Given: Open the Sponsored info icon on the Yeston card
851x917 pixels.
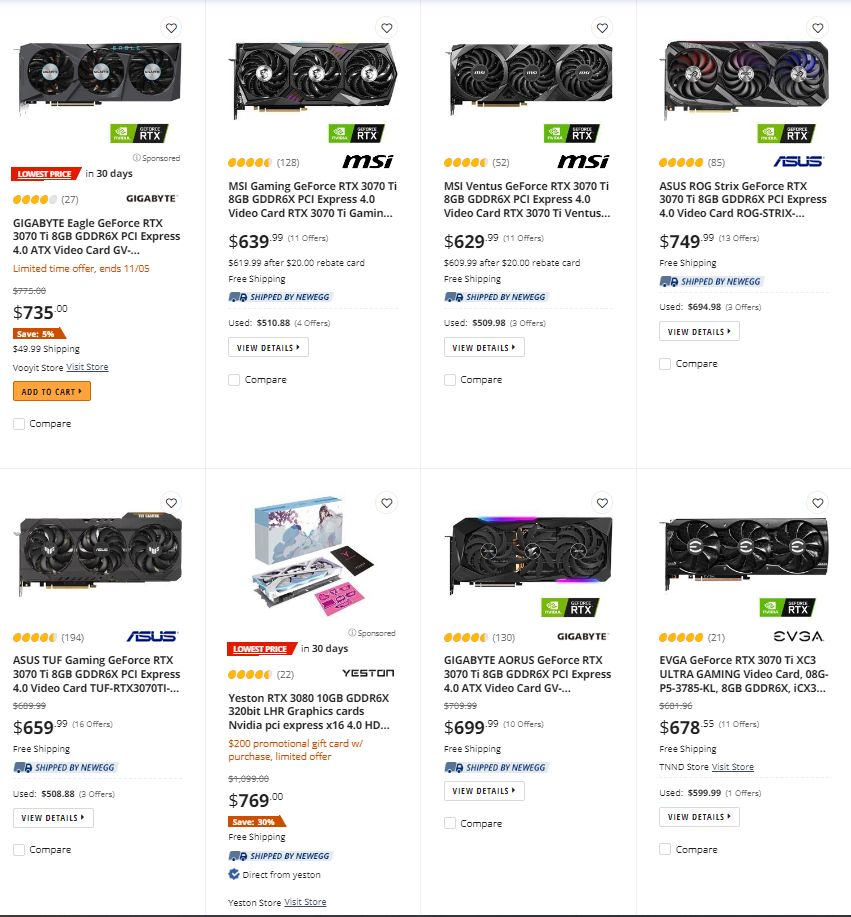Looking at the screenshot, I should tap(350, 632).
